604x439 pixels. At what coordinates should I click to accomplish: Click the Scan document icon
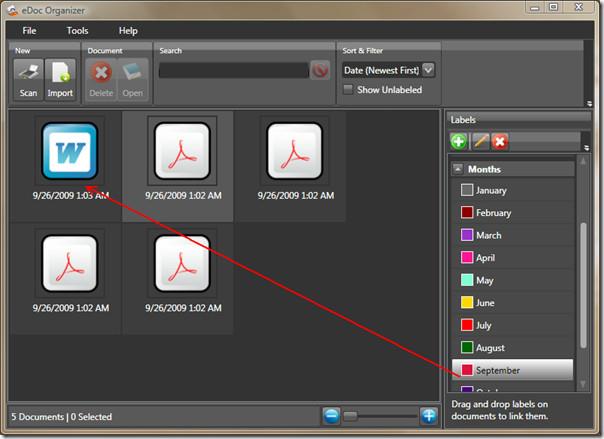(28, 72)
